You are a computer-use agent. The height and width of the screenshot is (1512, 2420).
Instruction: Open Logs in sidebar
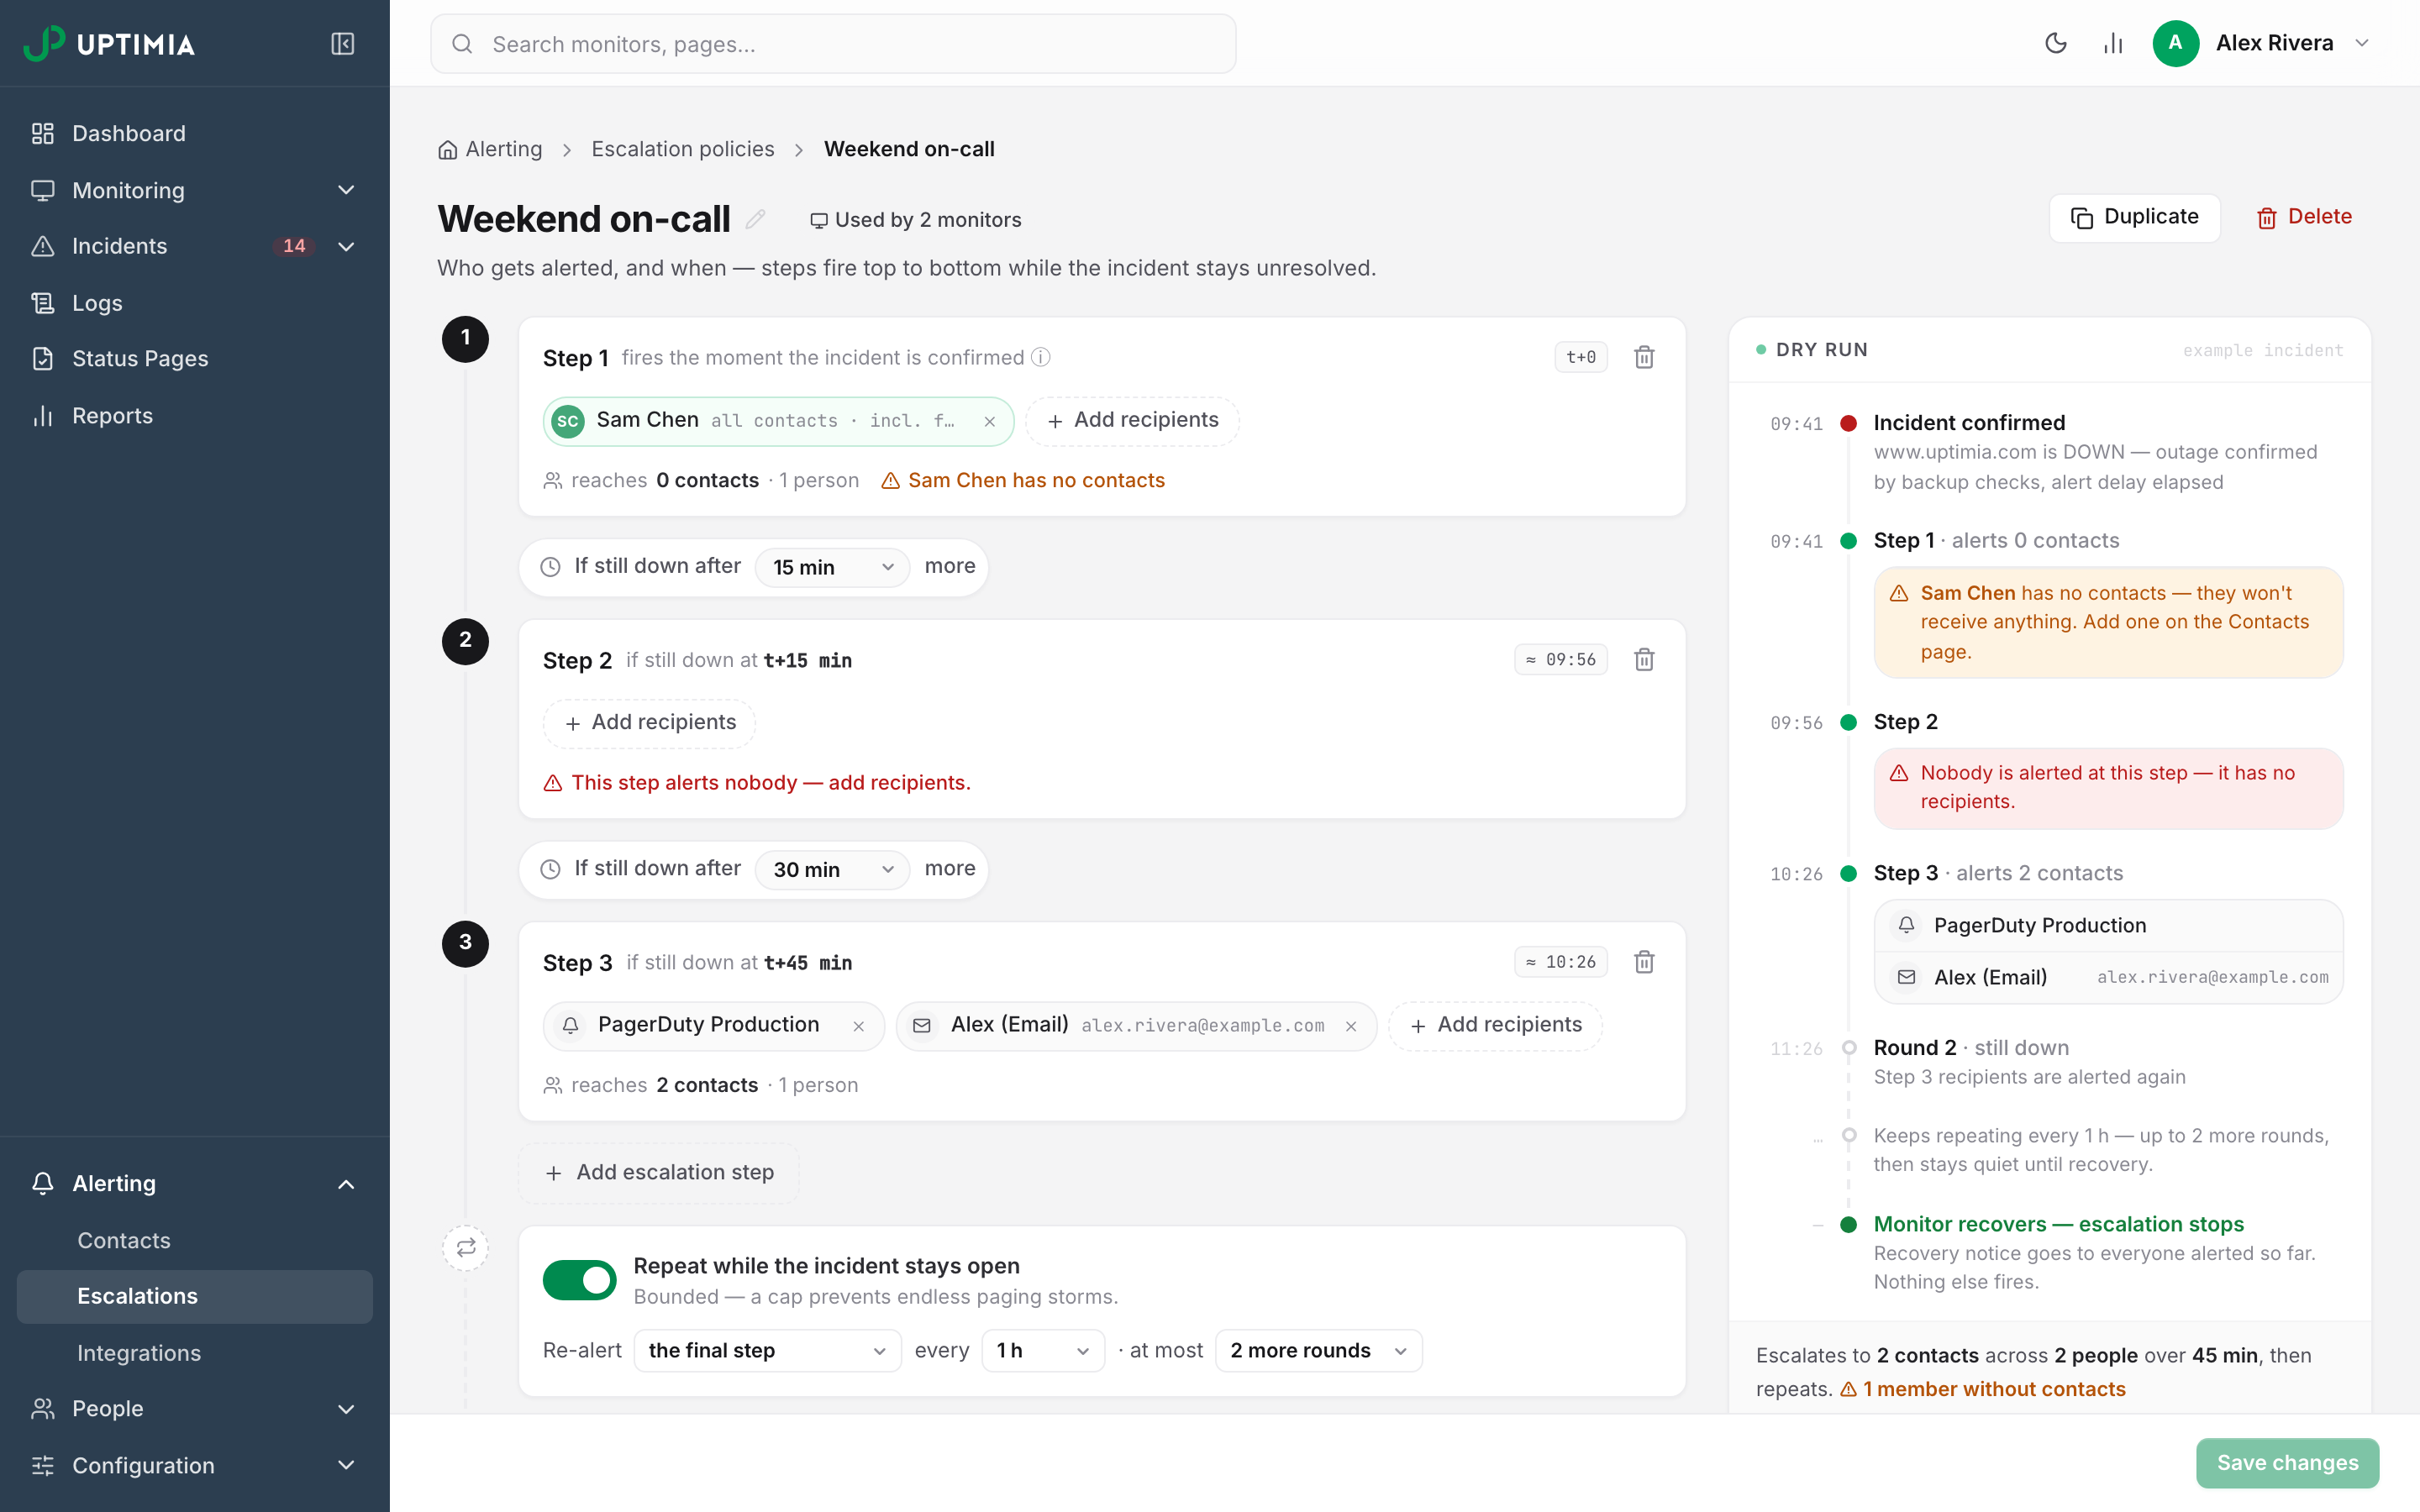[195, 303]
